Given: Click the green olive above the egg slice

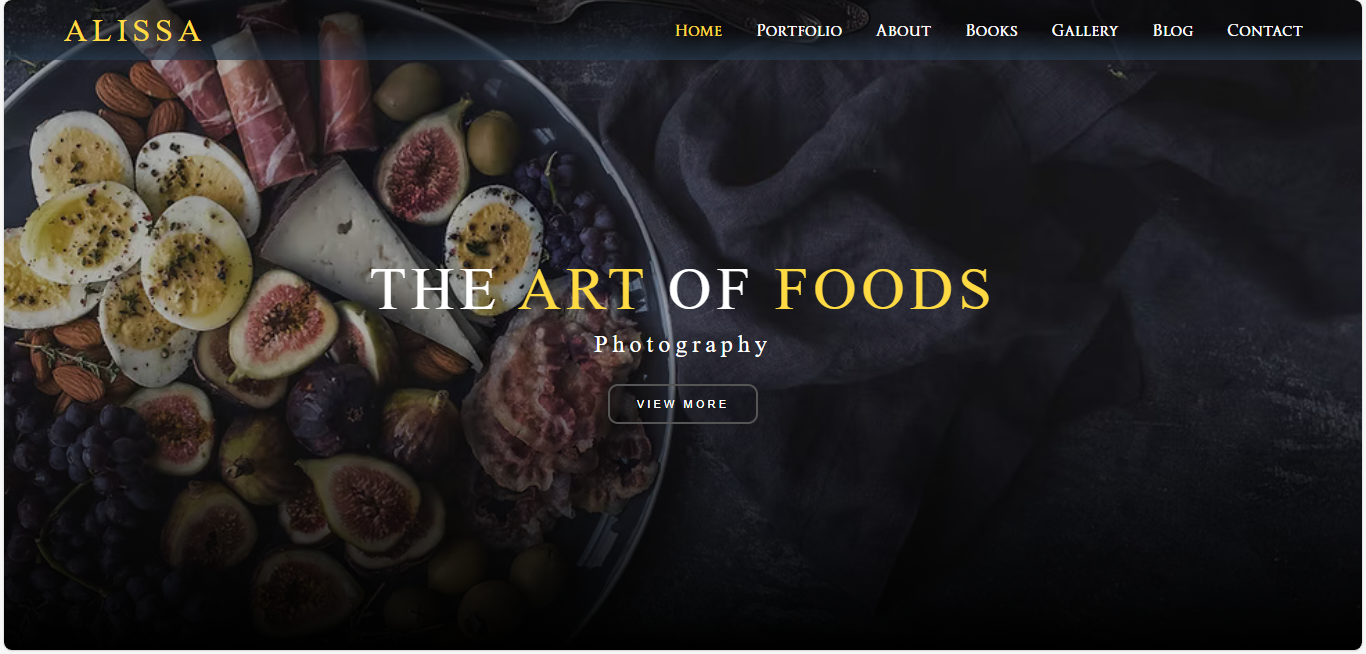Looking at the screenshot, I should click(493, 141).
